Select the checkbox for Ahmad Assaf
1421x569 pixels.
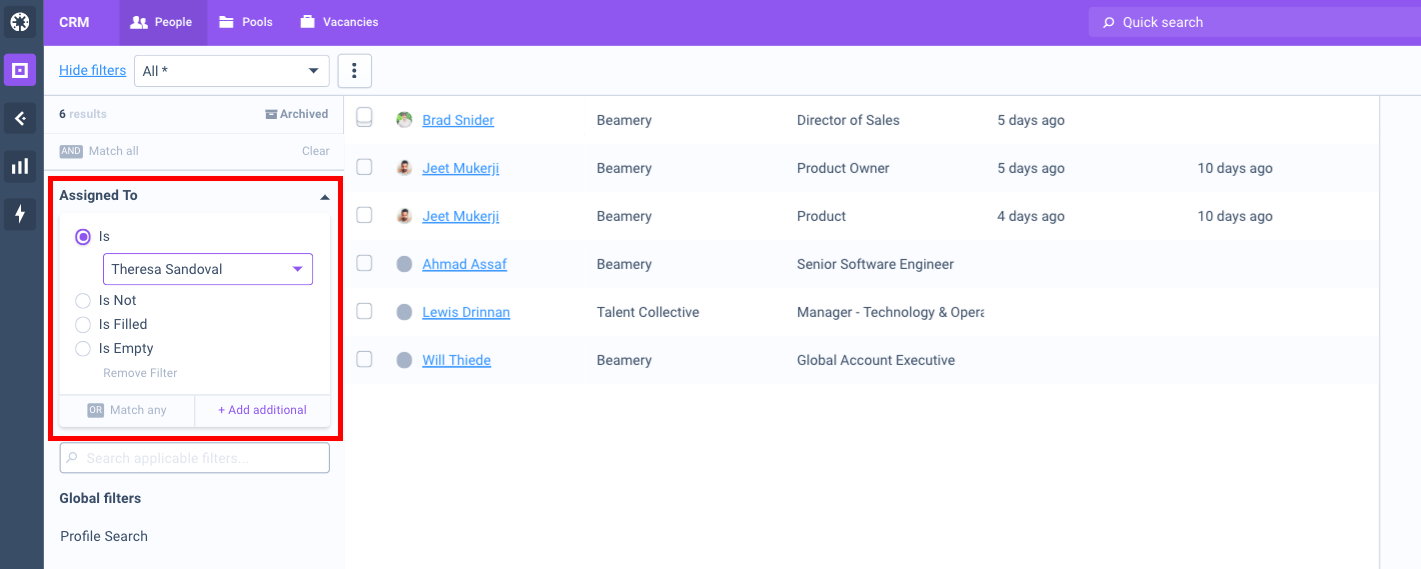(364, 263)
